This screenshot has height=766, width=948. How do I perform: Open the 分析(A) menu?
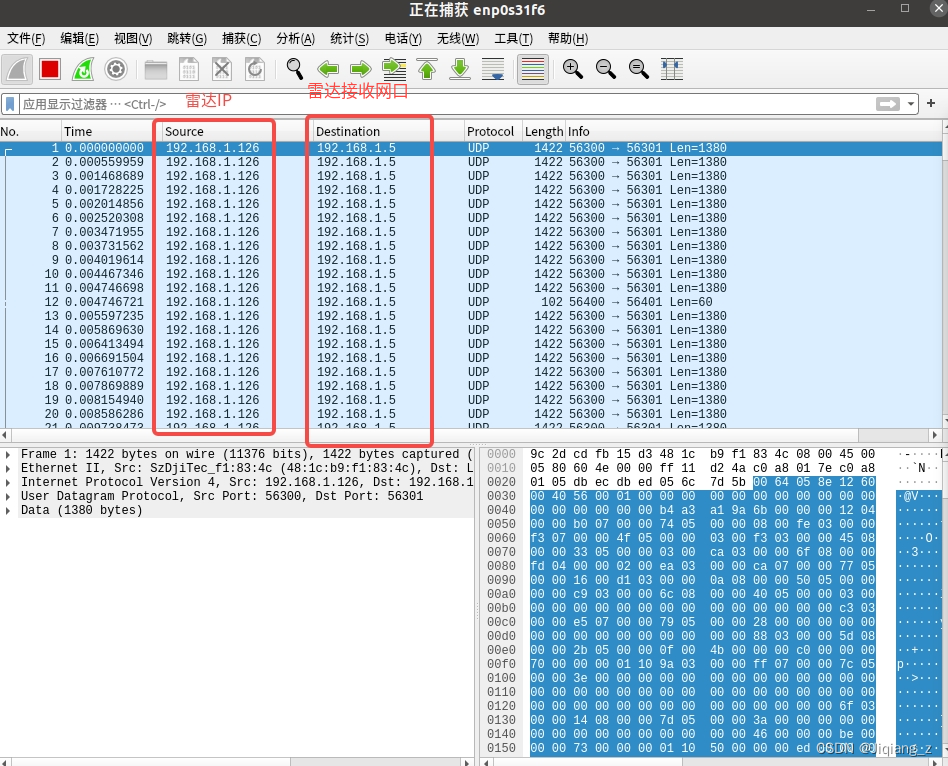(295, 39)
